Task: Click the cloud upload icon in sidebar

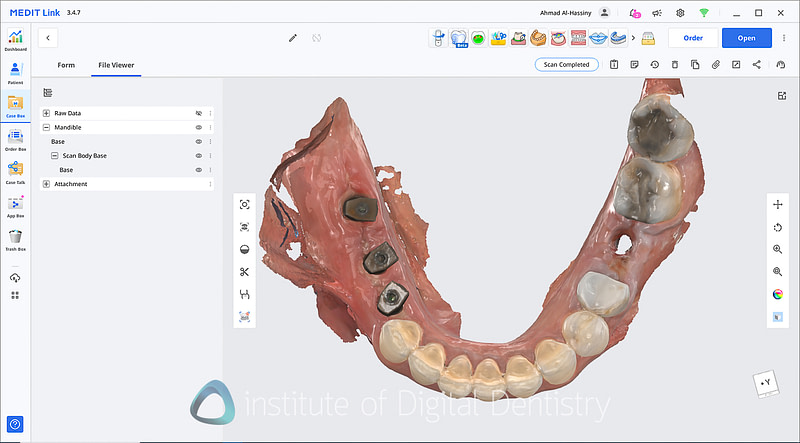Action: point(15,278)
